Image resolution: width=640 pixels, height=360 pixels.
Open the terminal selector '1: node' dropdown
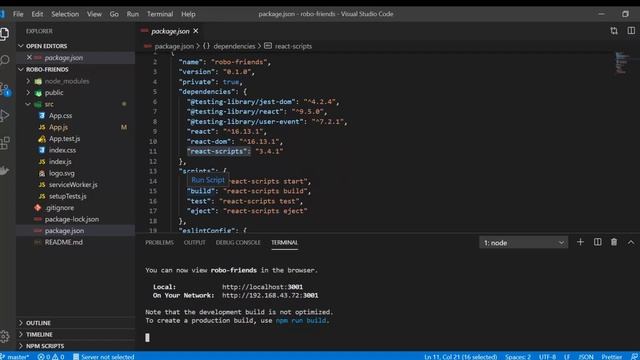[x=523, y=243]
